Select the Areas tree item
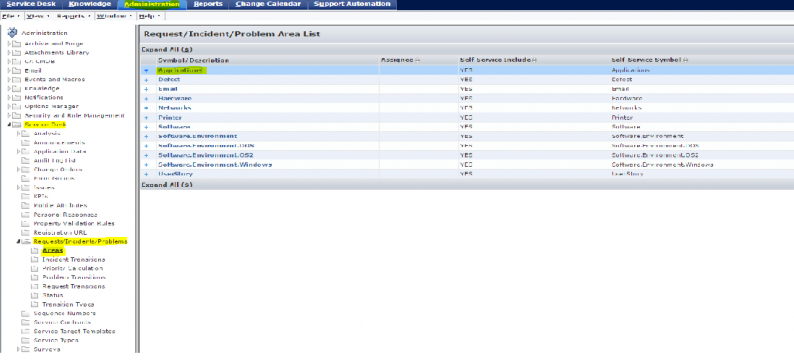This screenshot has width=794, height=360. (53, 251)
